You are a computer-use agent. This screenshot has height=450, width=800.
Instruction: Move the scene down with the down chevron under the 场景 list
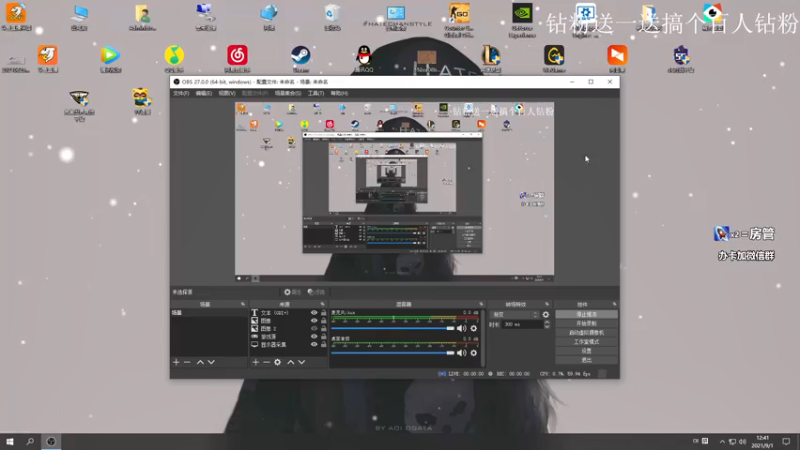point(211,362)
